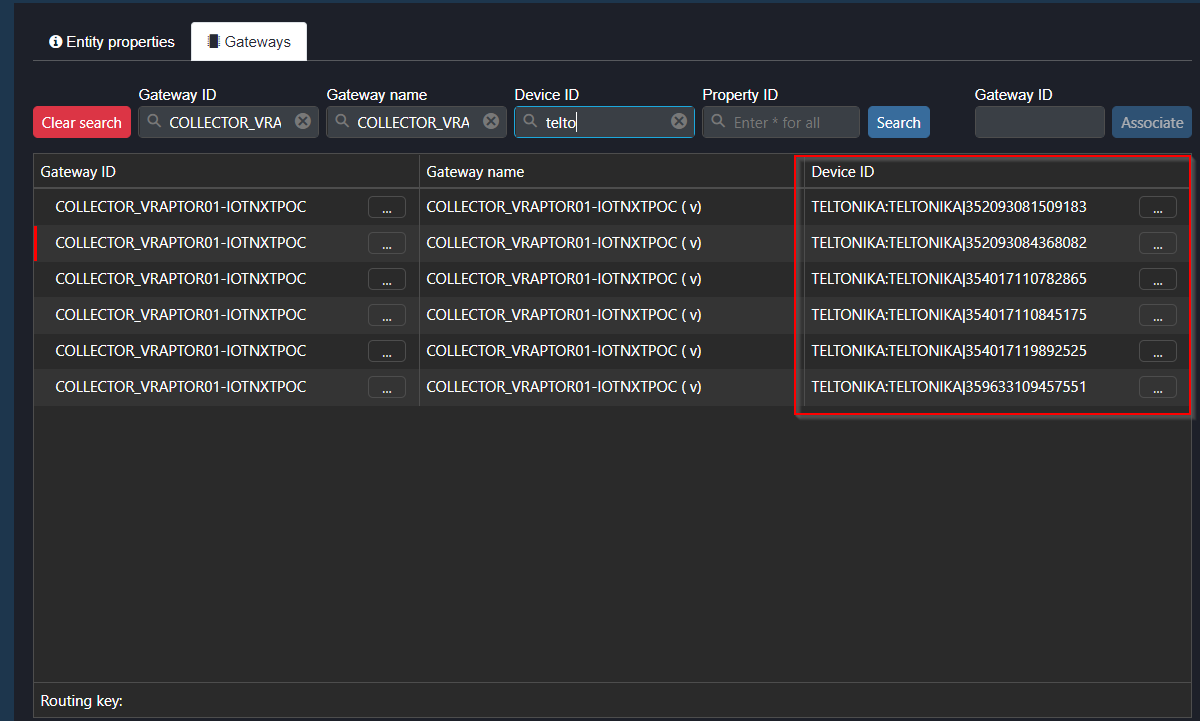1200x721 pixels.
Task: Click the magnifier icon in the Gateway name field
Action: pyautogui.click(x=342, y=122)
